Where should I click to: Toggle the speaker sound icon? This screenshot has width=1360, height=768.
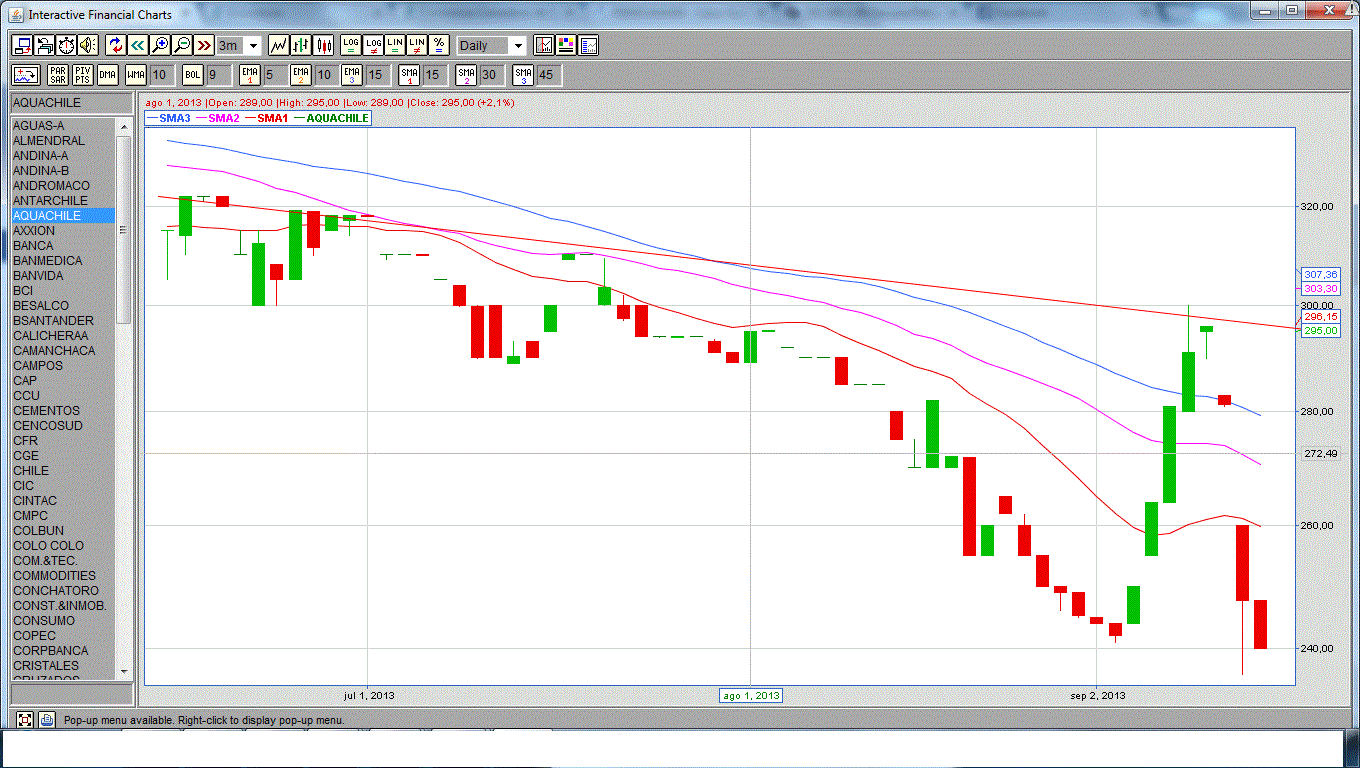[88, 45]
